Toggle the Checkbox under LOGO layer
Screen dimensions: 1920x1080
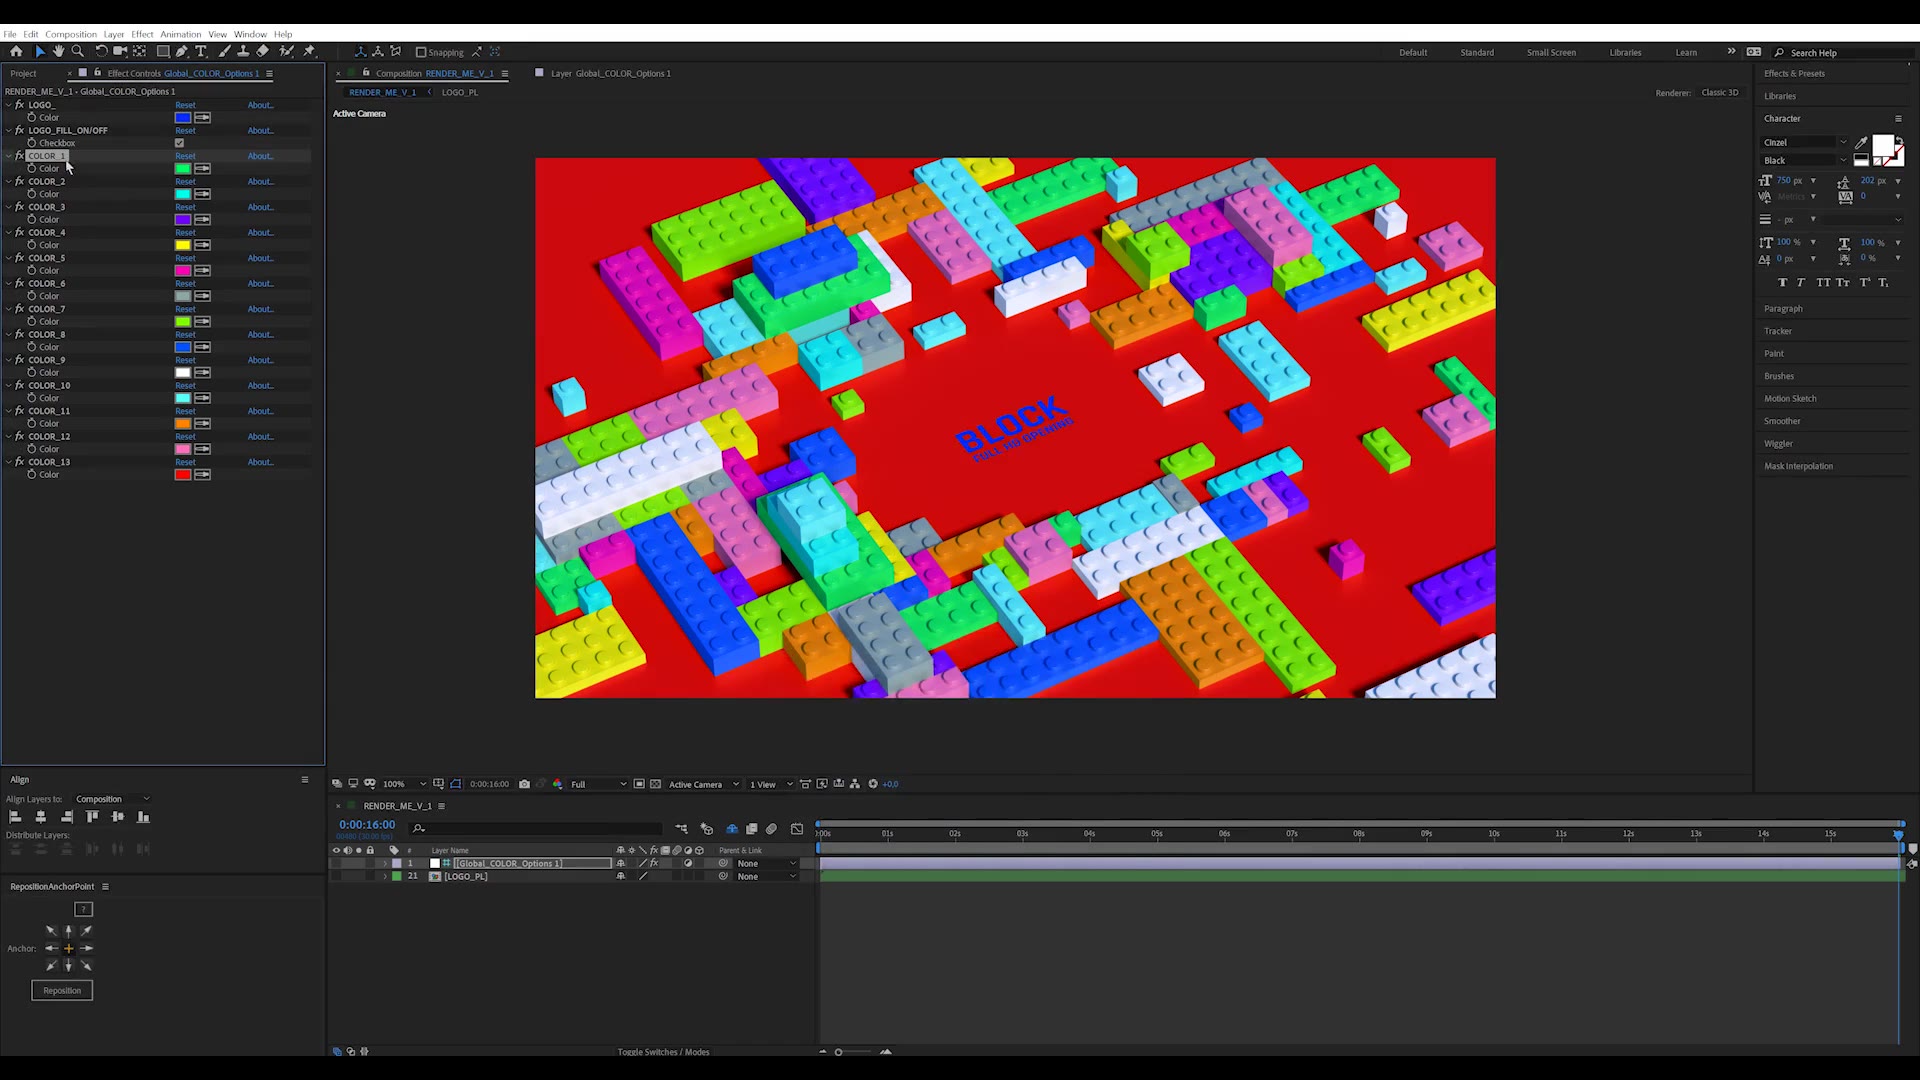click(x=179, y=142)
